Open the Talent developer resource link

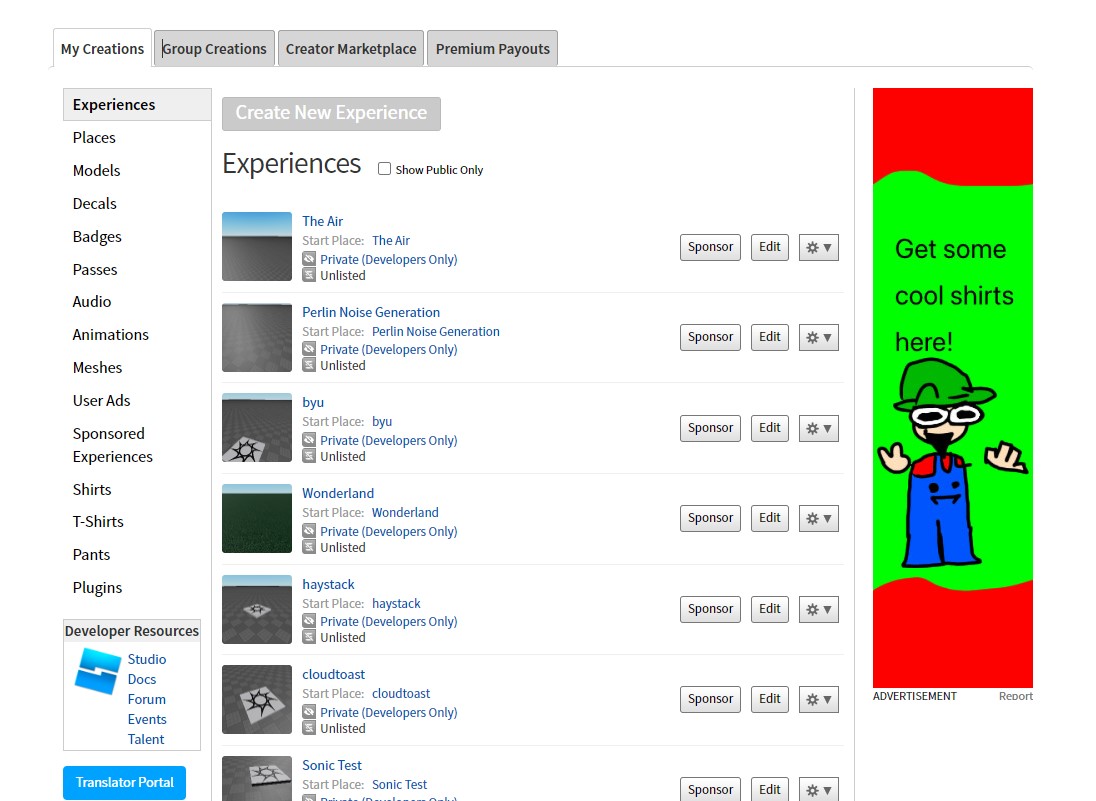146,739
